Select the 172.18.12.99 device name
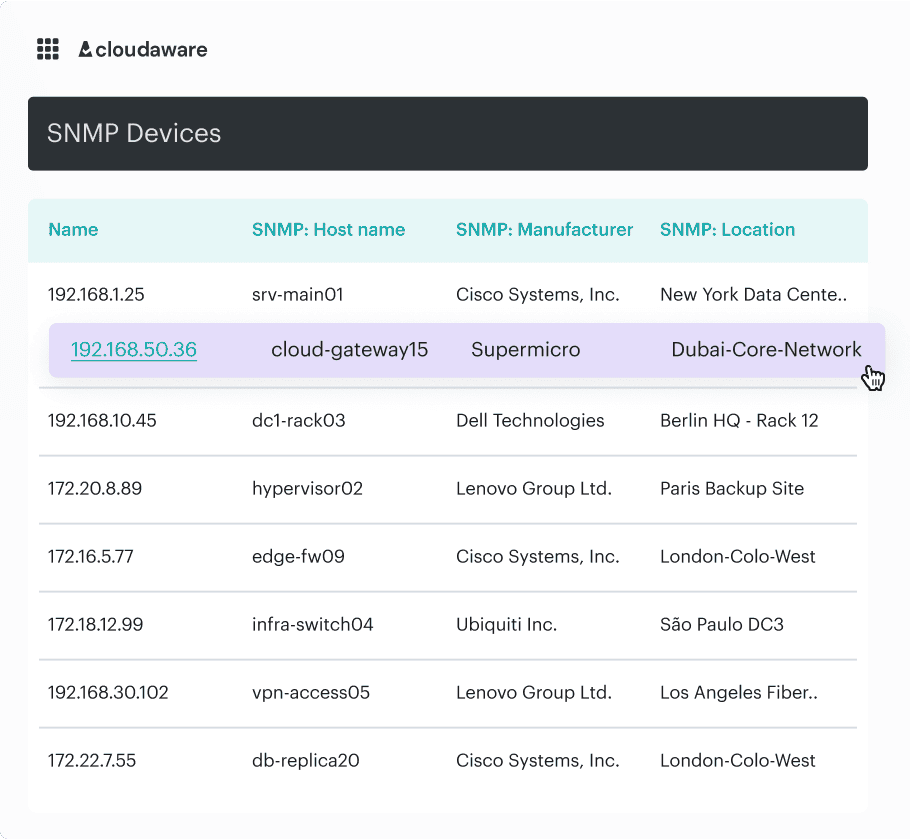The height and width of the screenshot is (839, 910). [95, 624]
